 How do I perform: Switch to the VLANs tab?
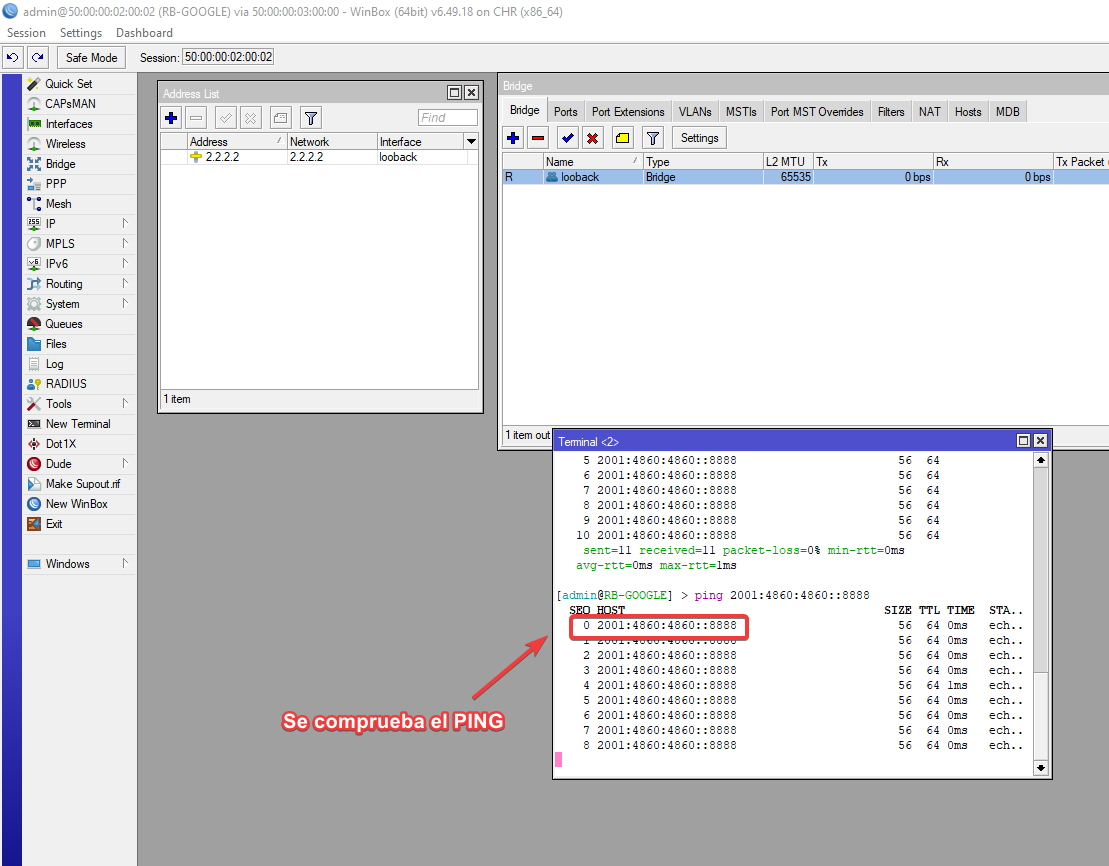coord(695,112)
